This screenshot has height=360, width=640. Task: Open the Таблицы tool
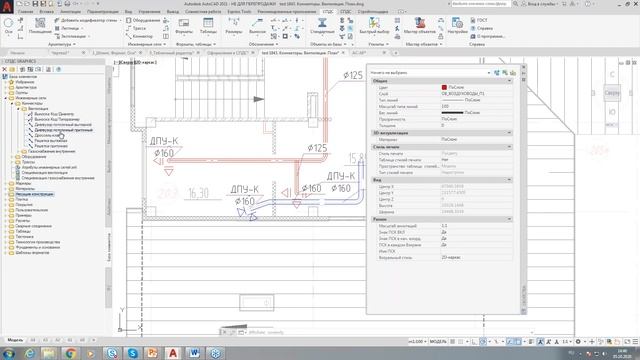[208, 26]
